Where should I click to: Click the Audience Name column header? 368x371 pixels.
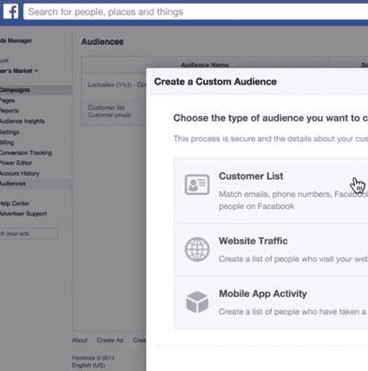(x=205, y=65)
